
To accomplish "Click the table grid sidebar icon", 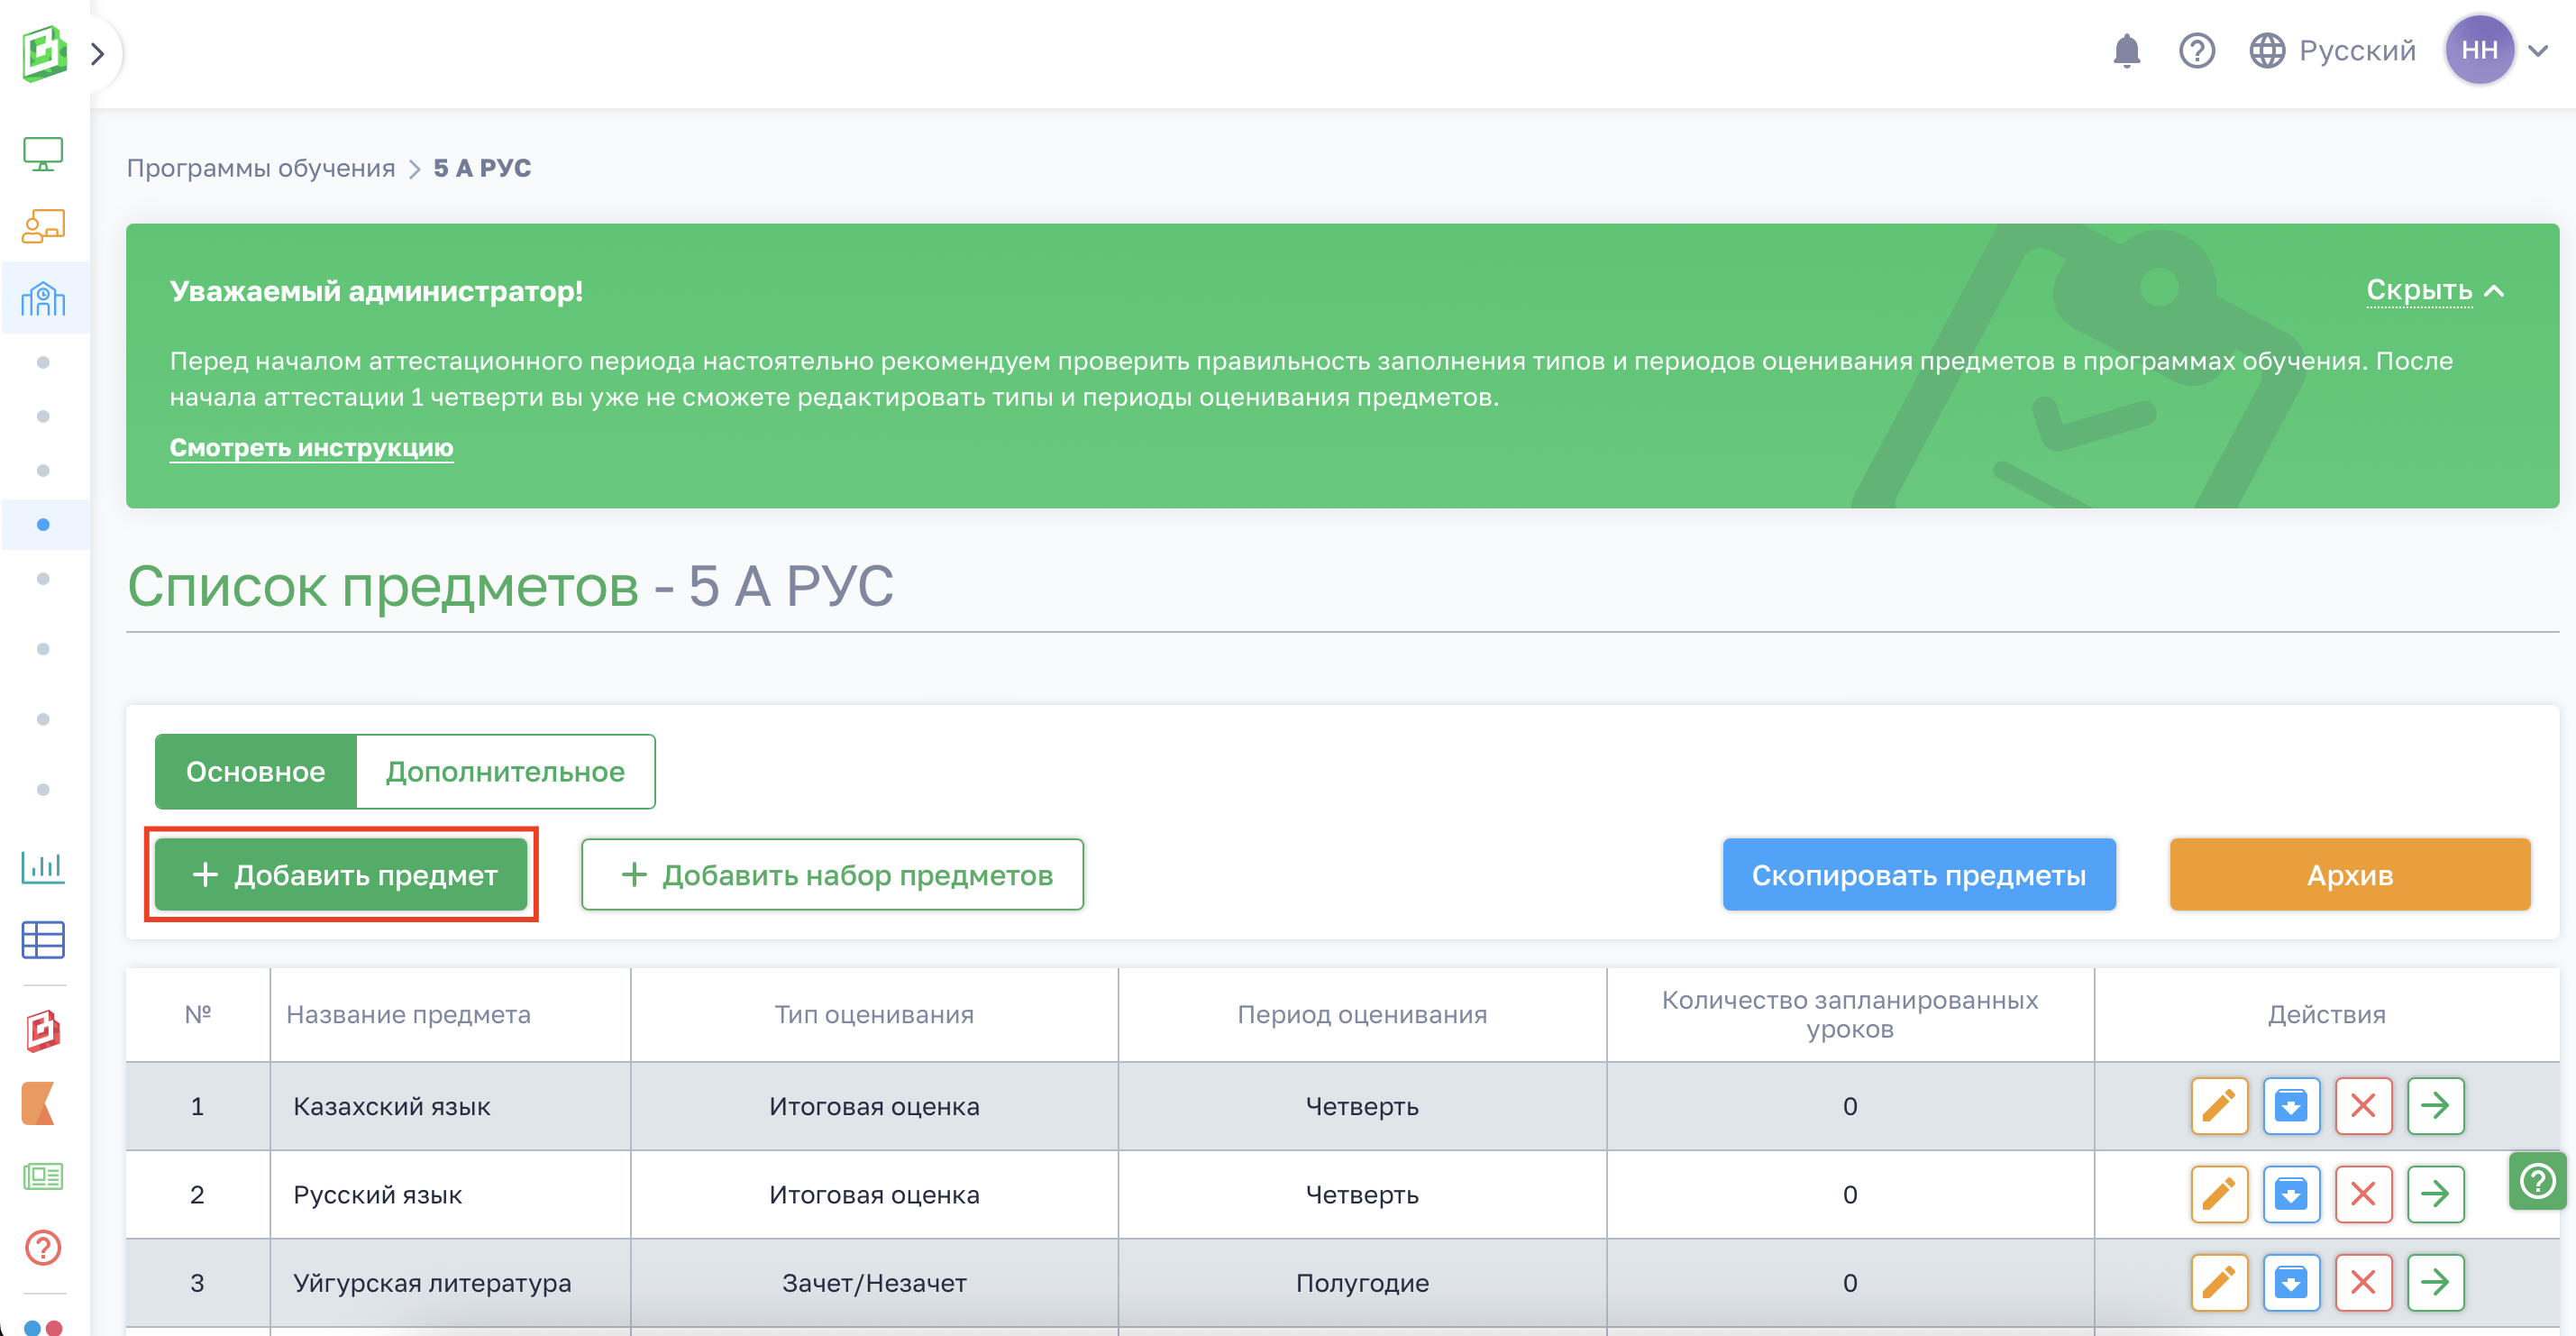I will 43,939.
